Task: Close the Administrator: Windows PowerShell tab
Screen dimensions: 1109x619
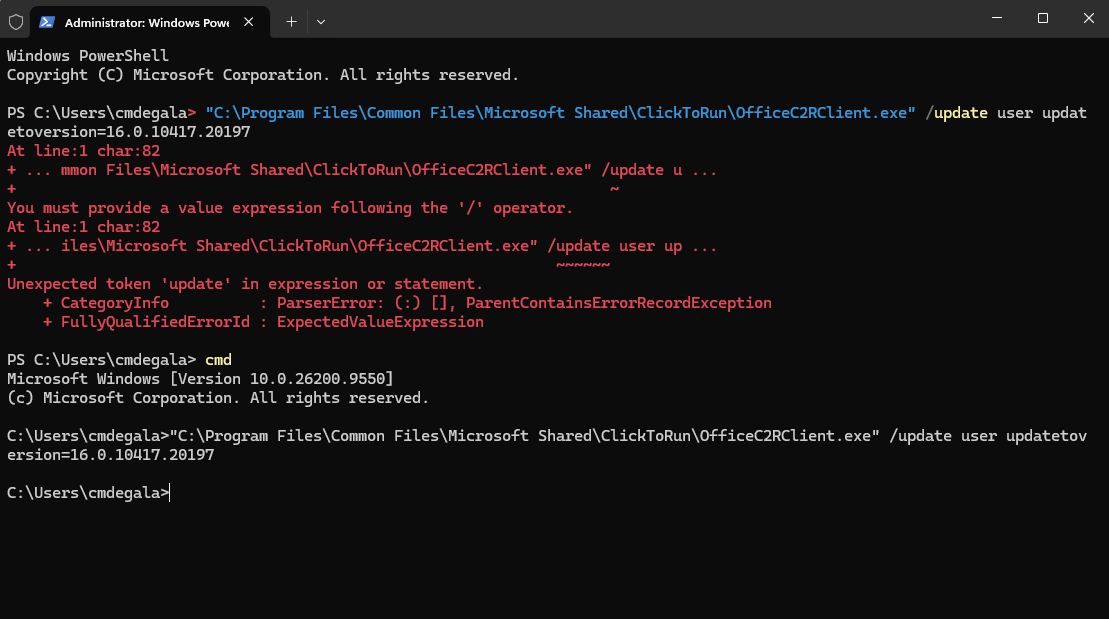Action: (x=248, y=22)
